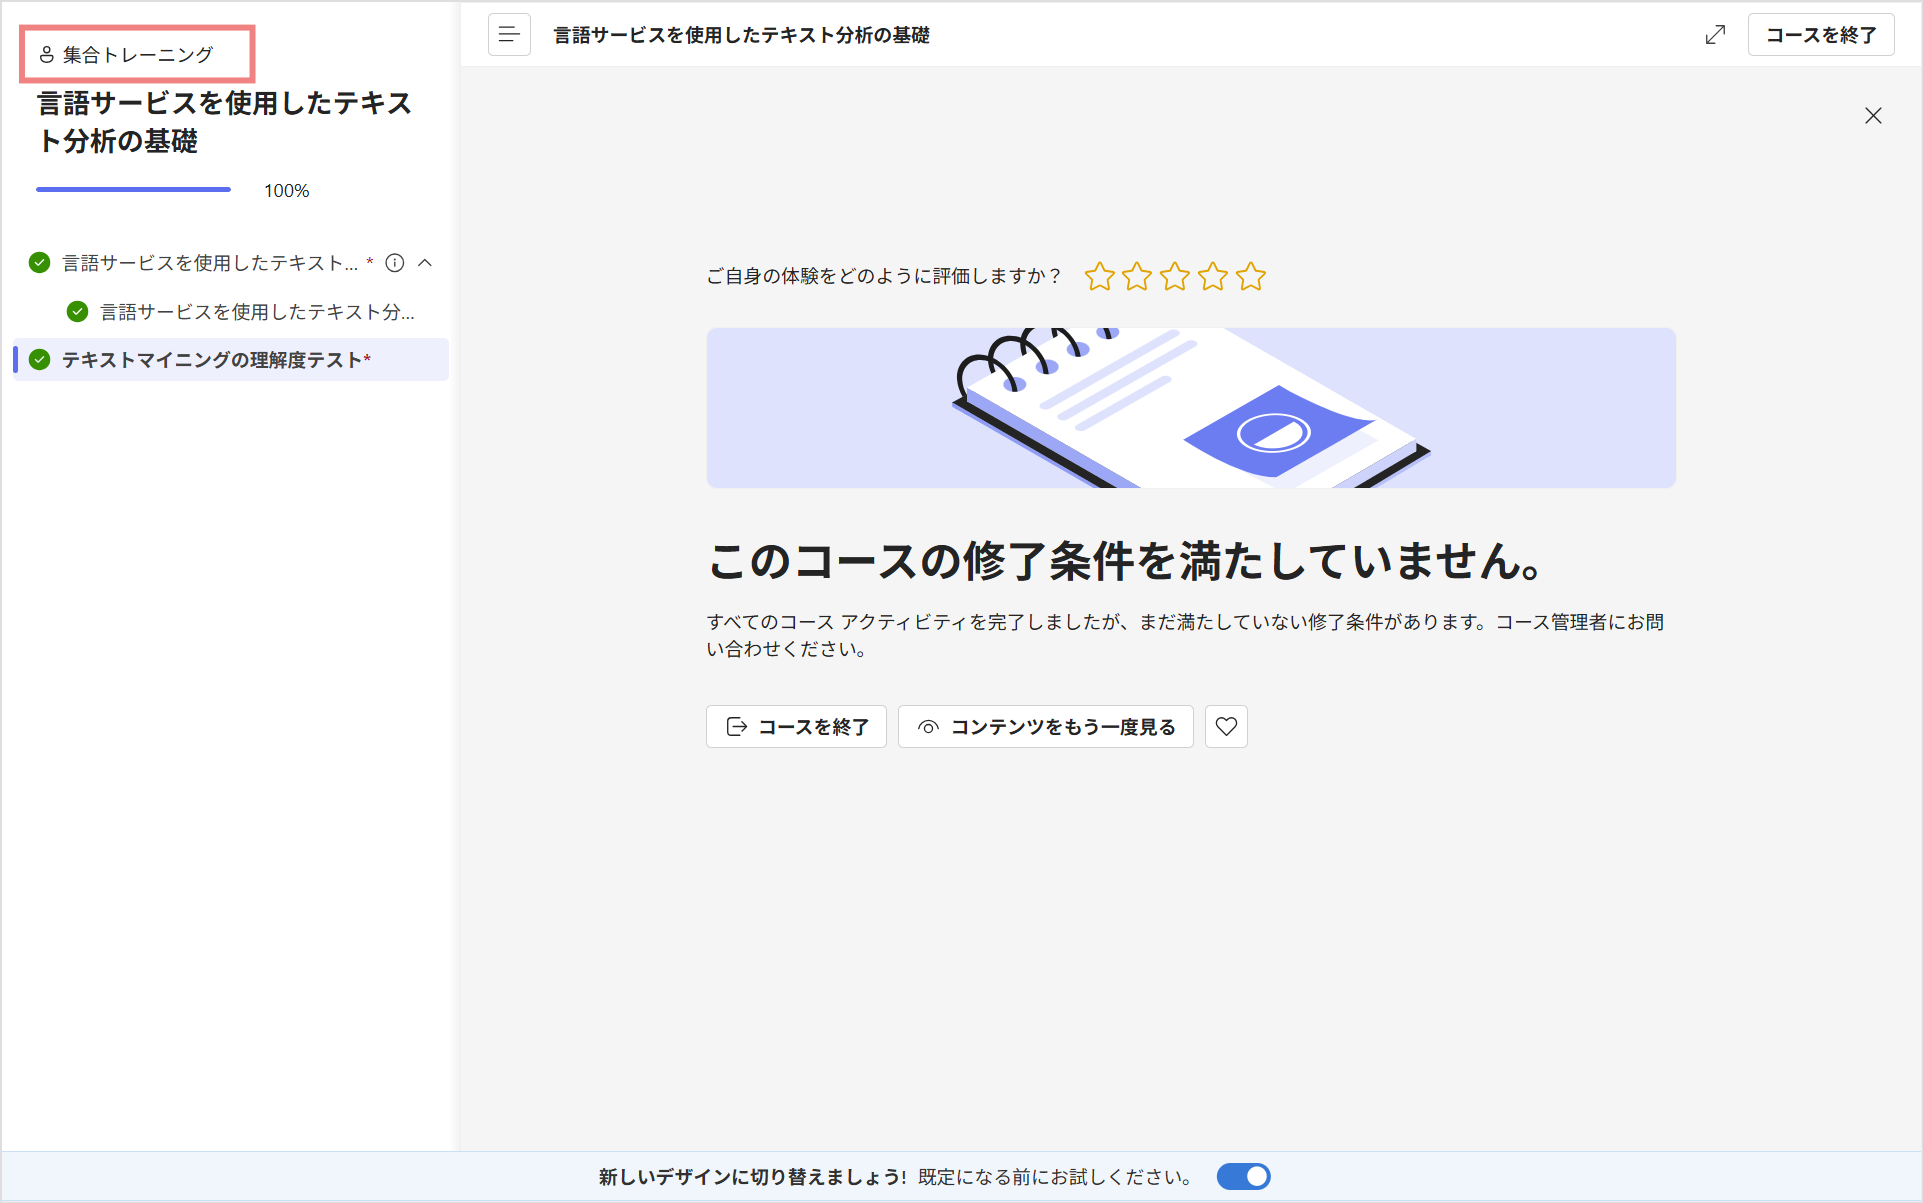Click the course progress bar
The image size is (1923, 1203).
(x=133, y=189)
